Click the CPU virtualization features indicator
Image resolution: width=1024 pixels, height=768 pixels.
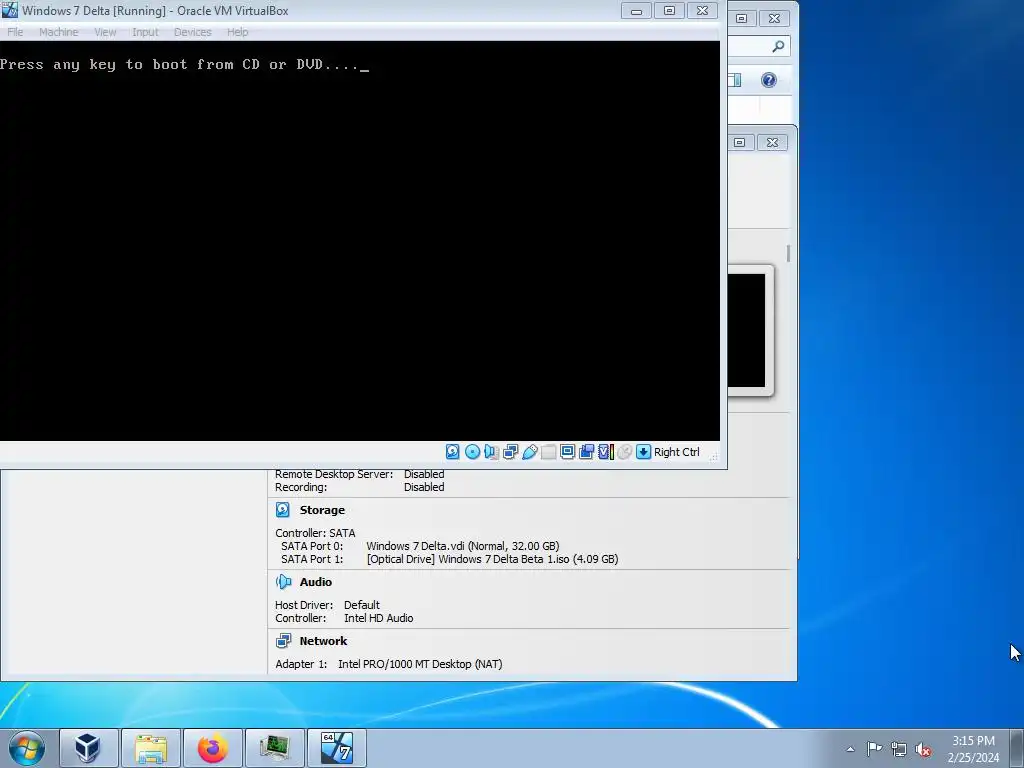coord(605,452)
